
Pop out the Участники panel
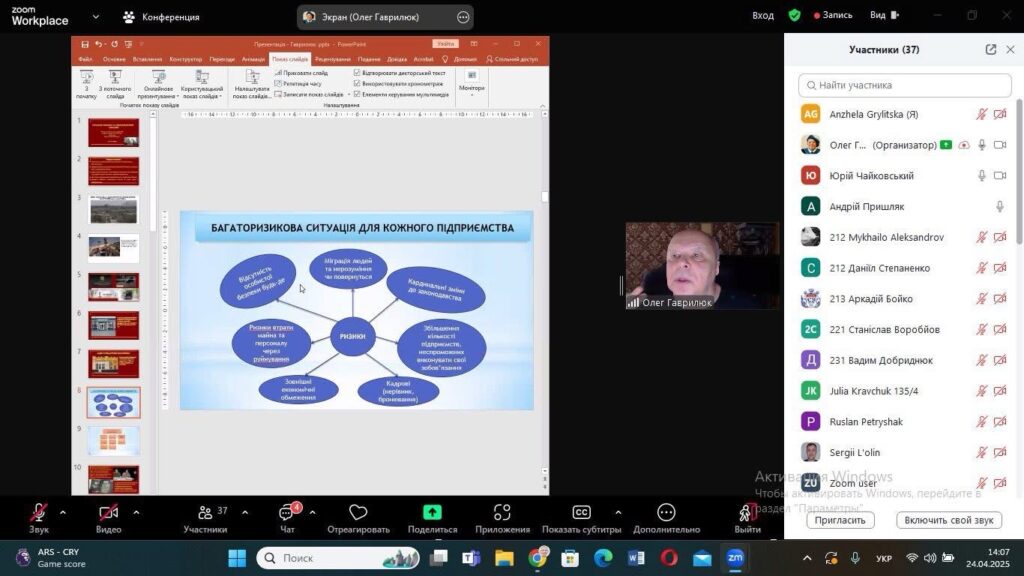tap(990, 50)
